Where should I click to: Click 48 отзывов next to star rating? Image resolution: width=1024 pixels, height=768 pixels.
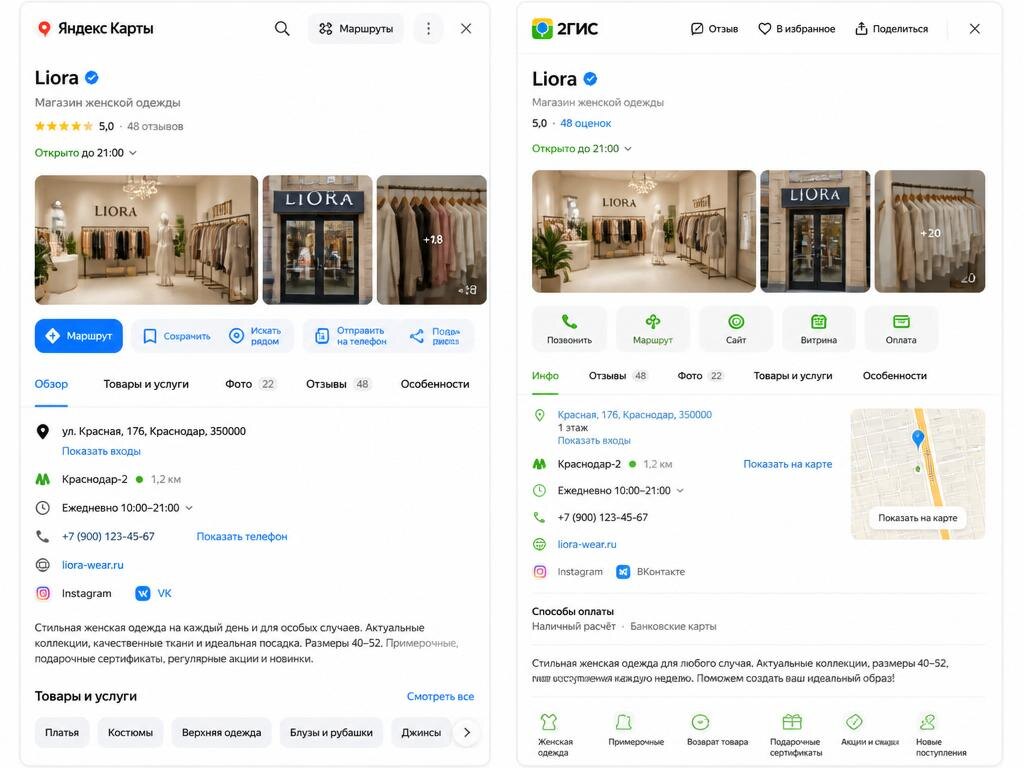point(155,126)
